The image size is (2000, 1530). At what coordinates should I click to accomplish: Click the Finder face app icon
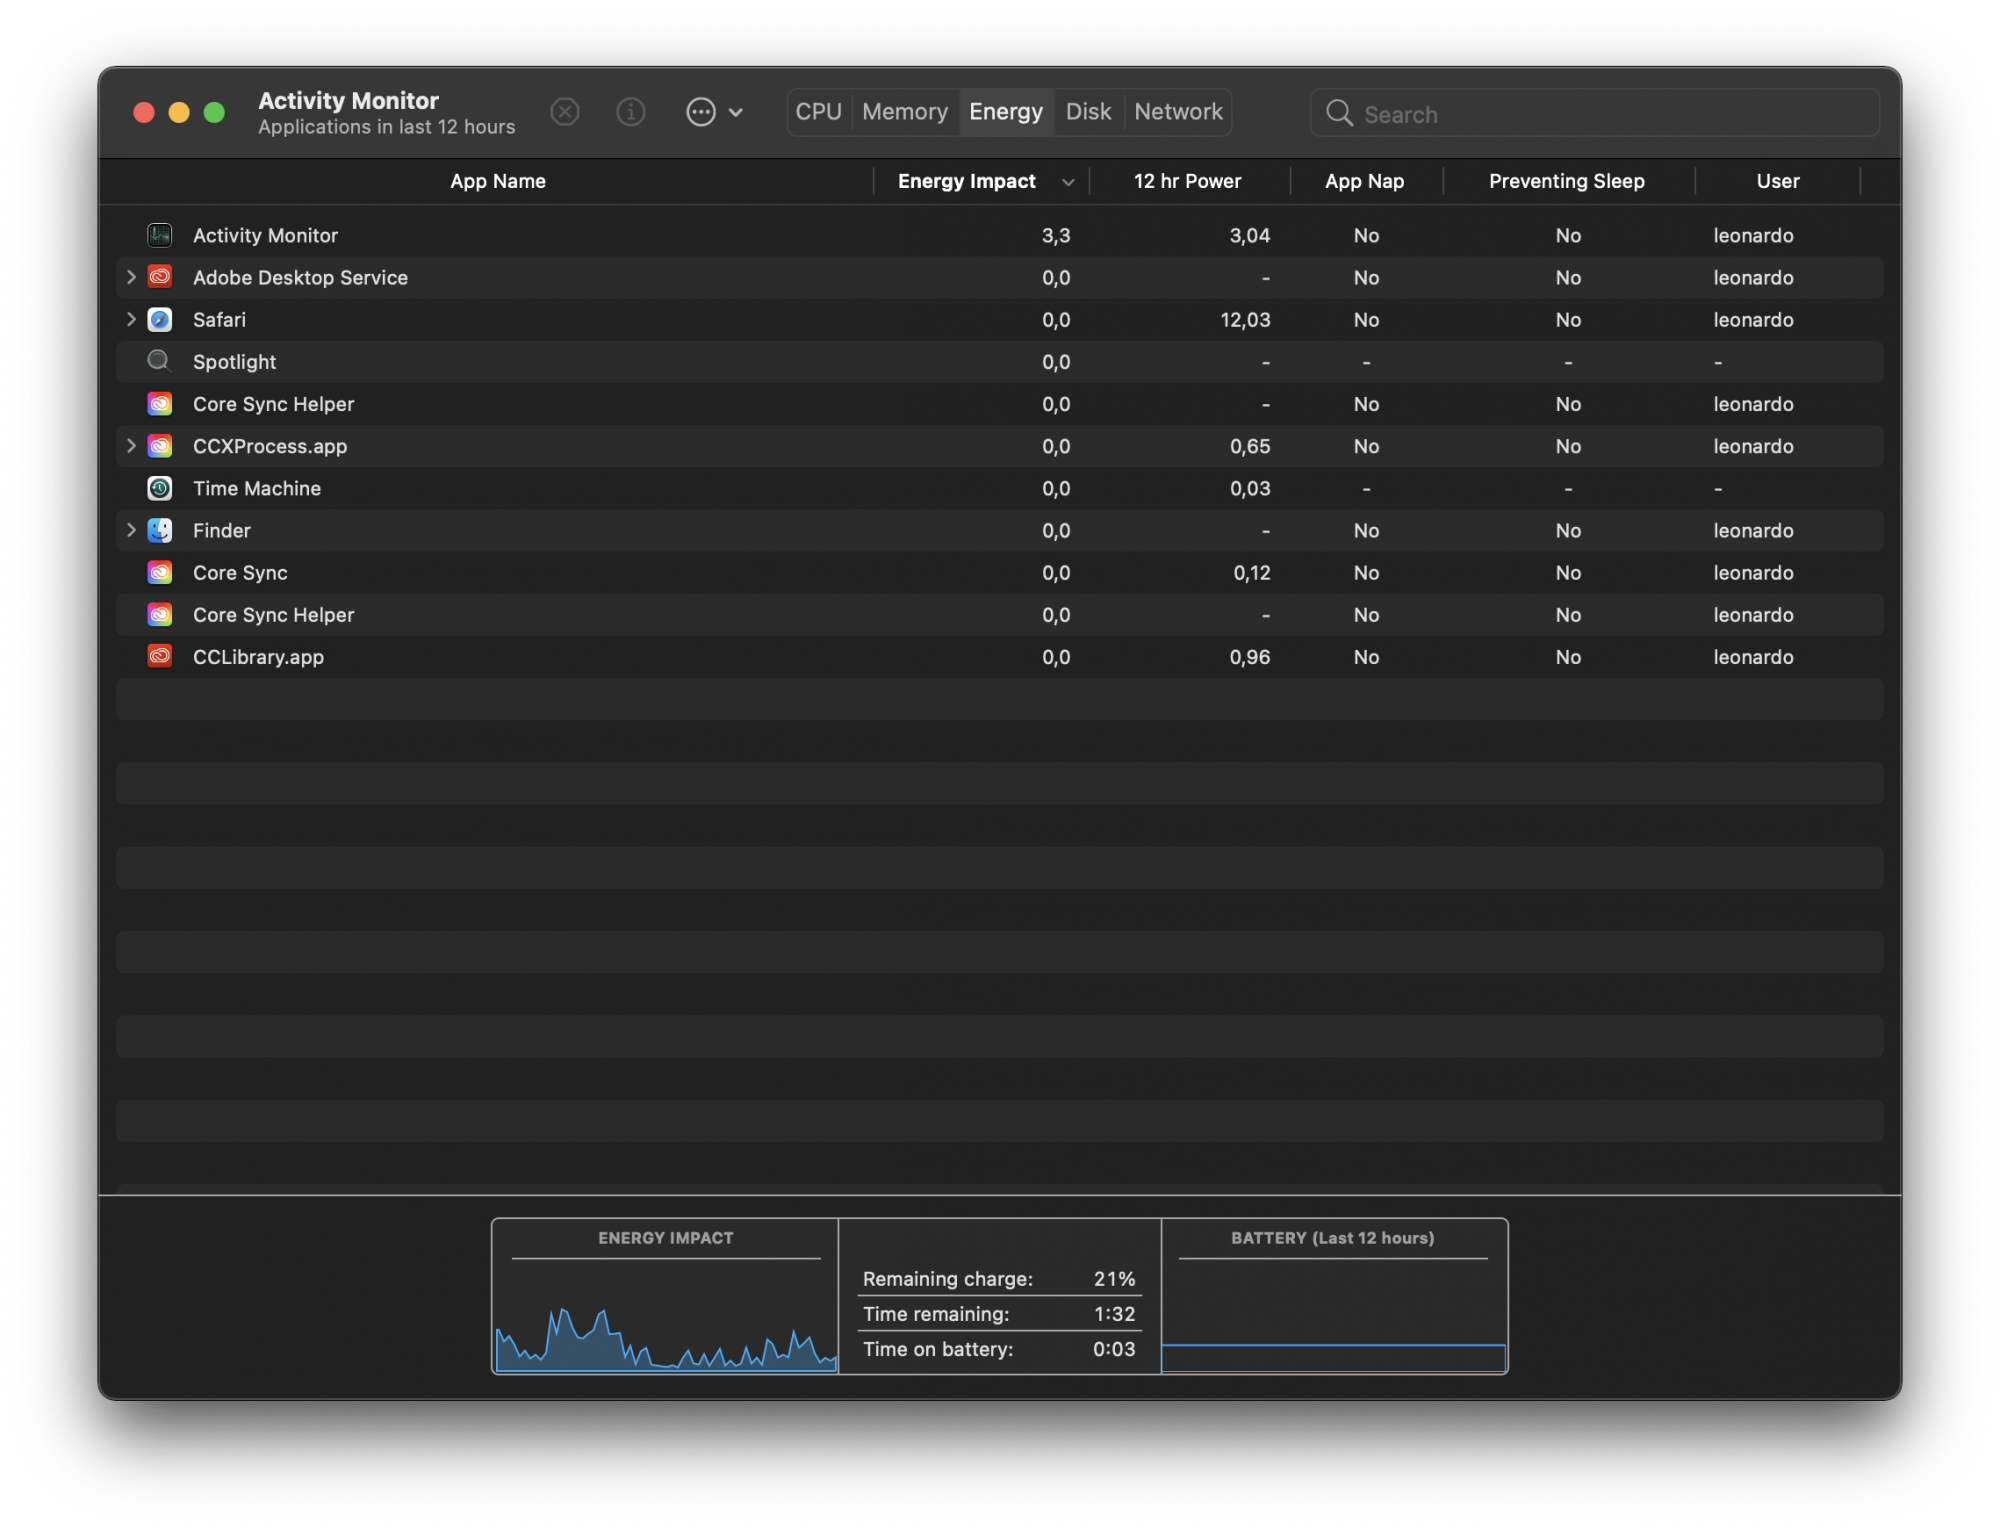tap(160, 531)
